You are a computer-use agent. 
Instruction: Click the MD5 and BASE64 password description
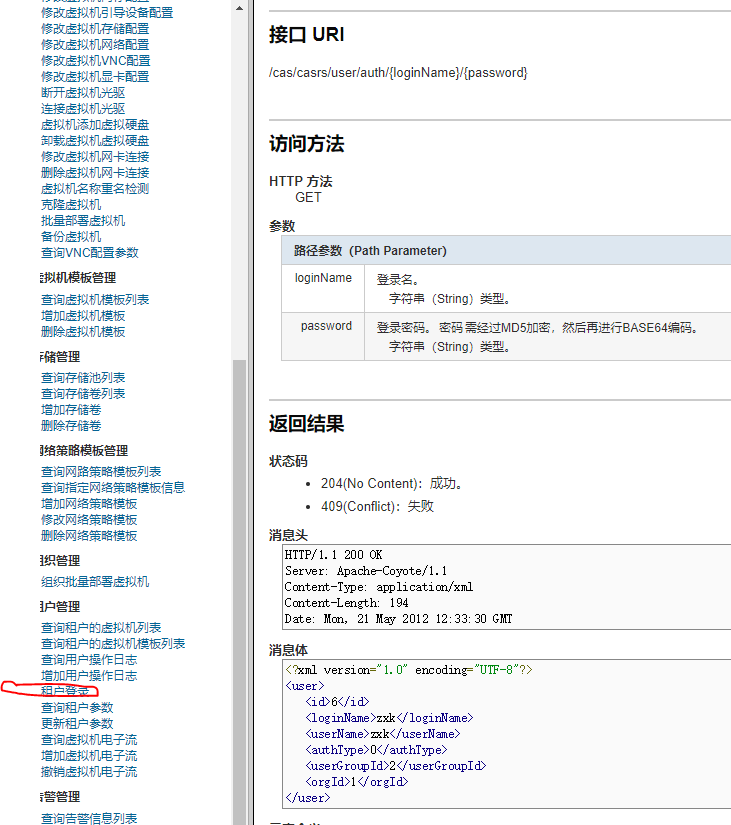click(537, 328)
